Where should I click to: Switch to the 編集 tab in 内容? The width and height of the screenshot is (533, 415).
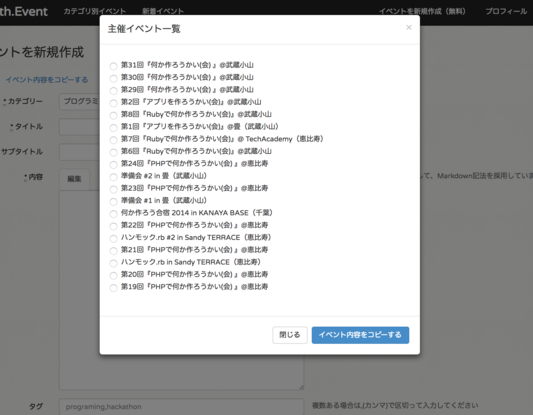(x=74, y=179)
